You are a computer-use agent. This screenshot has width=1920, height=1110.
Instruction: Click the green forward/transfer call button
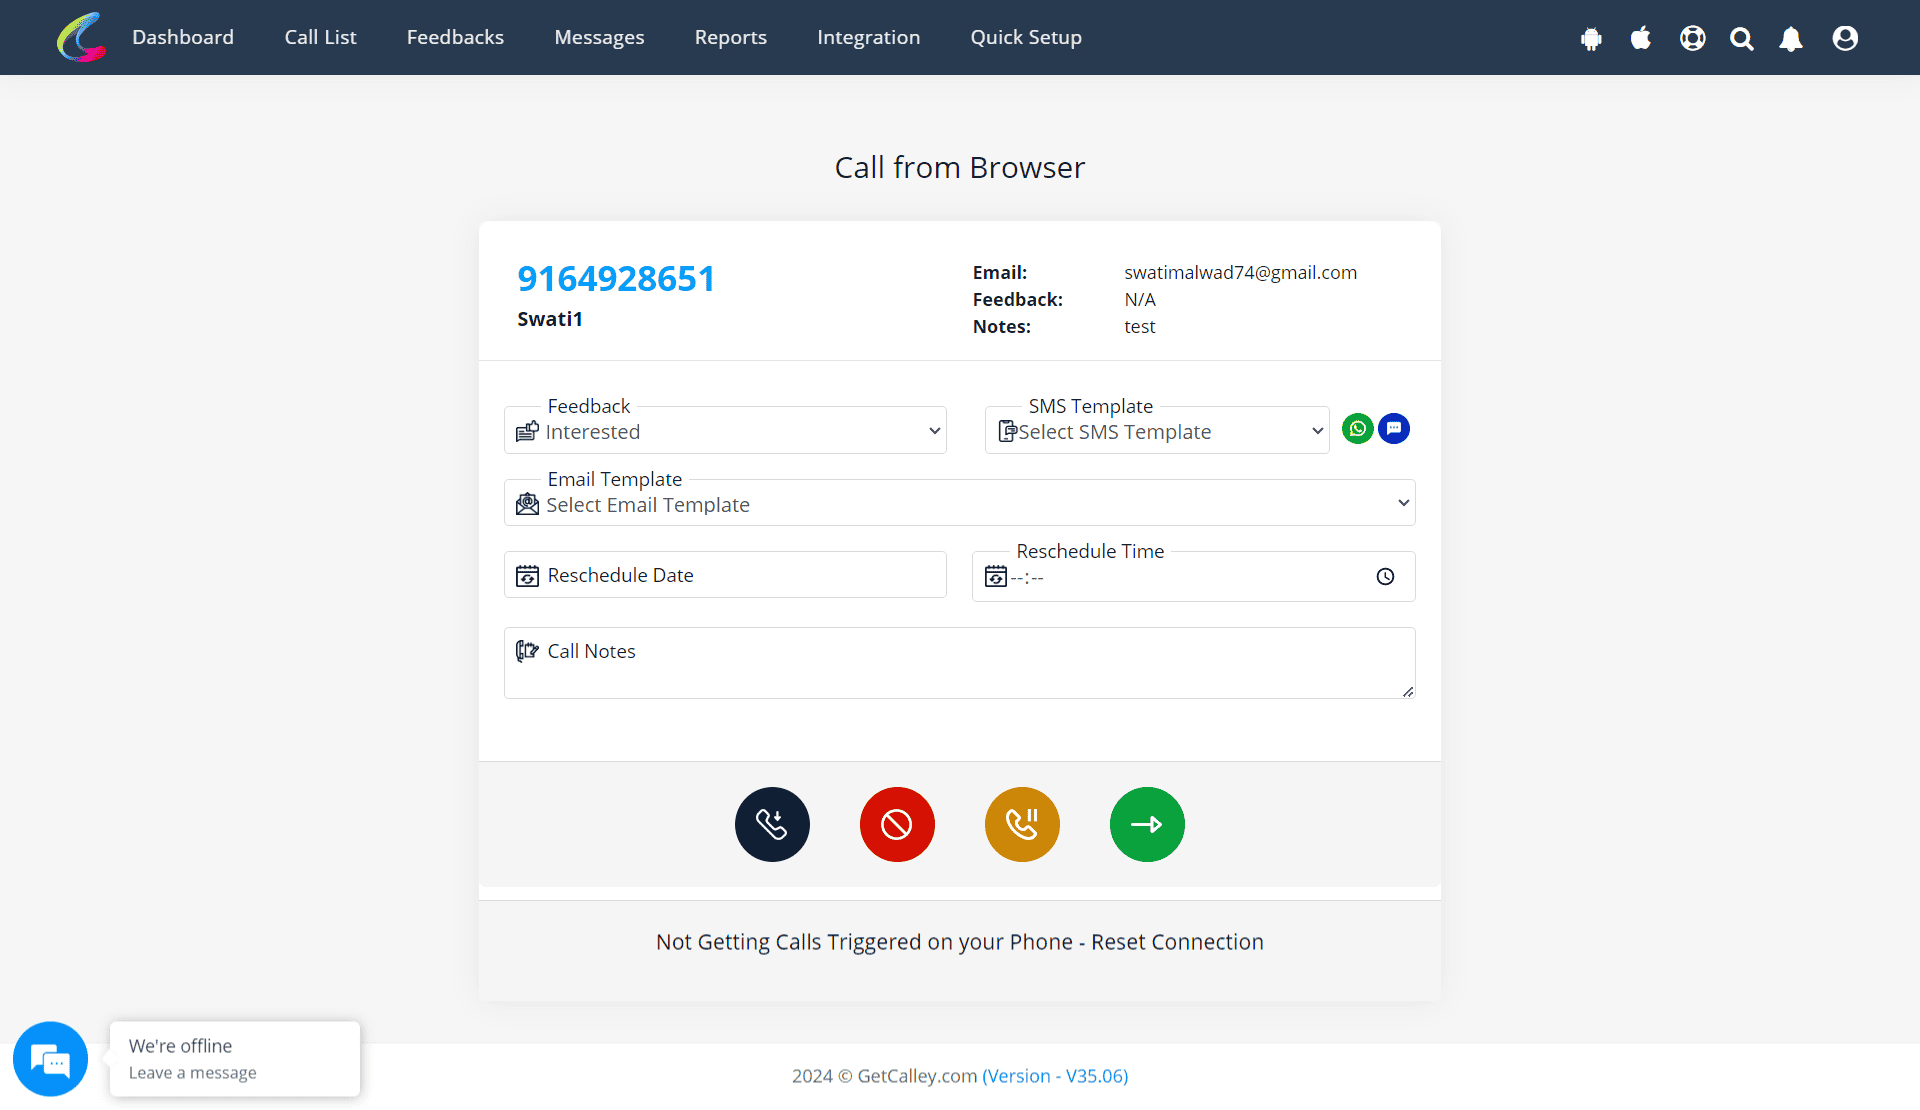tap(1146, 822)
